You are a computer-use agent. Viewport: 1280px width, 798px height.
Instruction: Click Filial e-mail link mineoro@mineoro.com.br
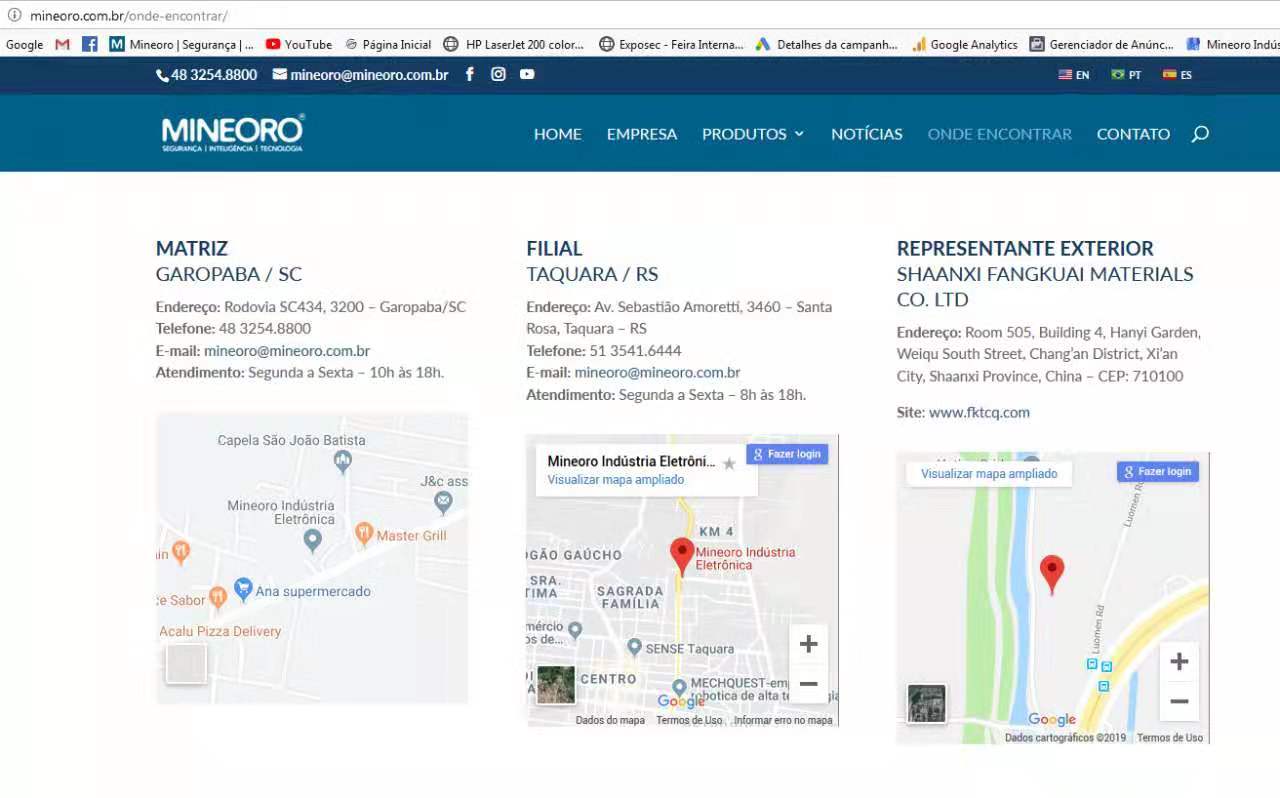click(657, 373)
